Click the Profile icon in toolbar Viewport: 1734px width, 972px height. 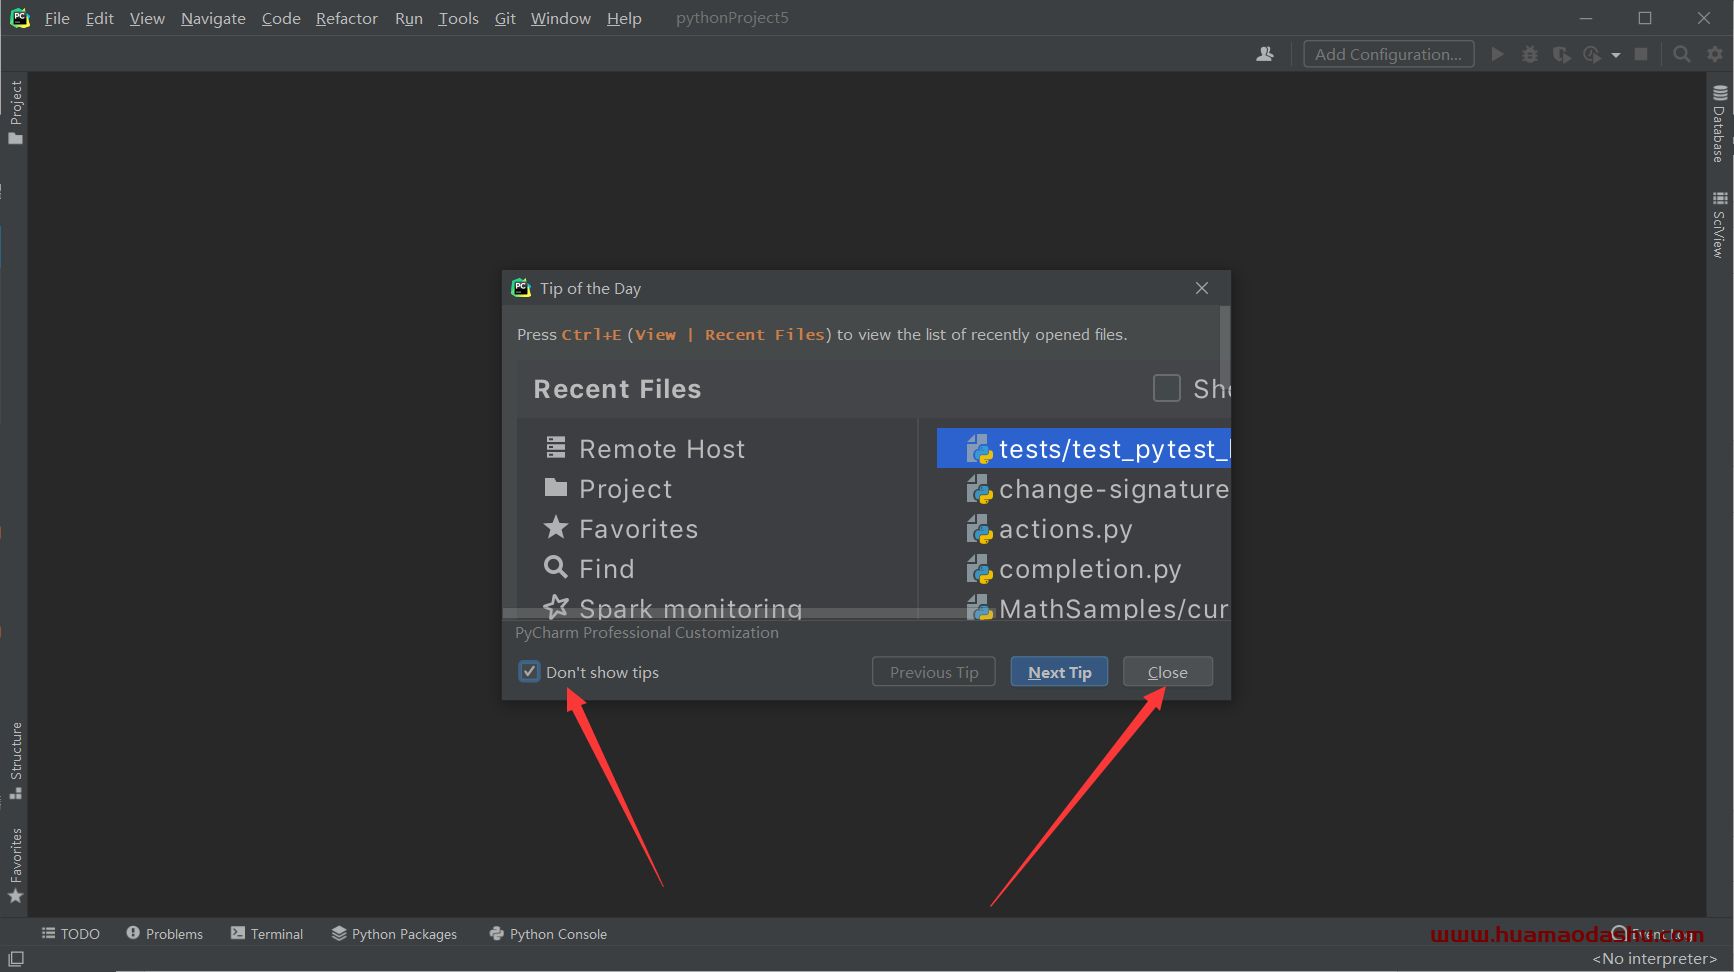tap(1592, 54)
